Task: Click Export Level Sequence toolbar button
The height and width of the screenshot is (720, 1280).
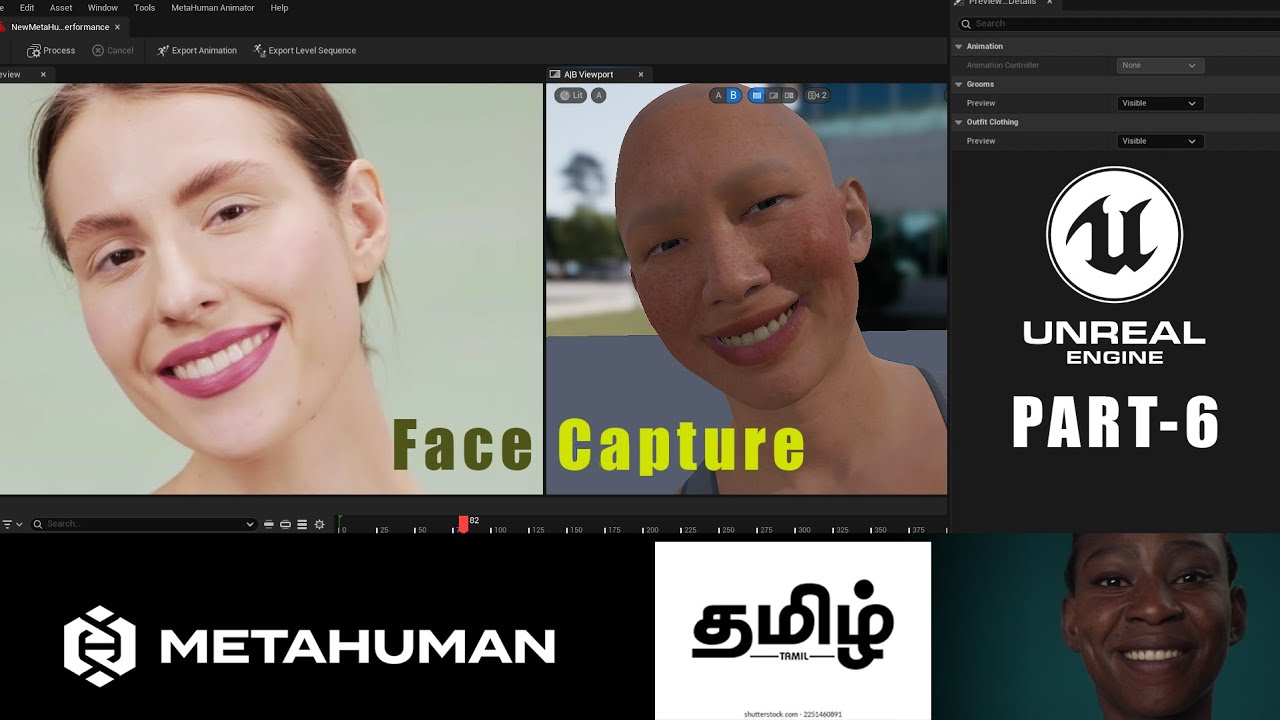Action: [x=305, y=50]
